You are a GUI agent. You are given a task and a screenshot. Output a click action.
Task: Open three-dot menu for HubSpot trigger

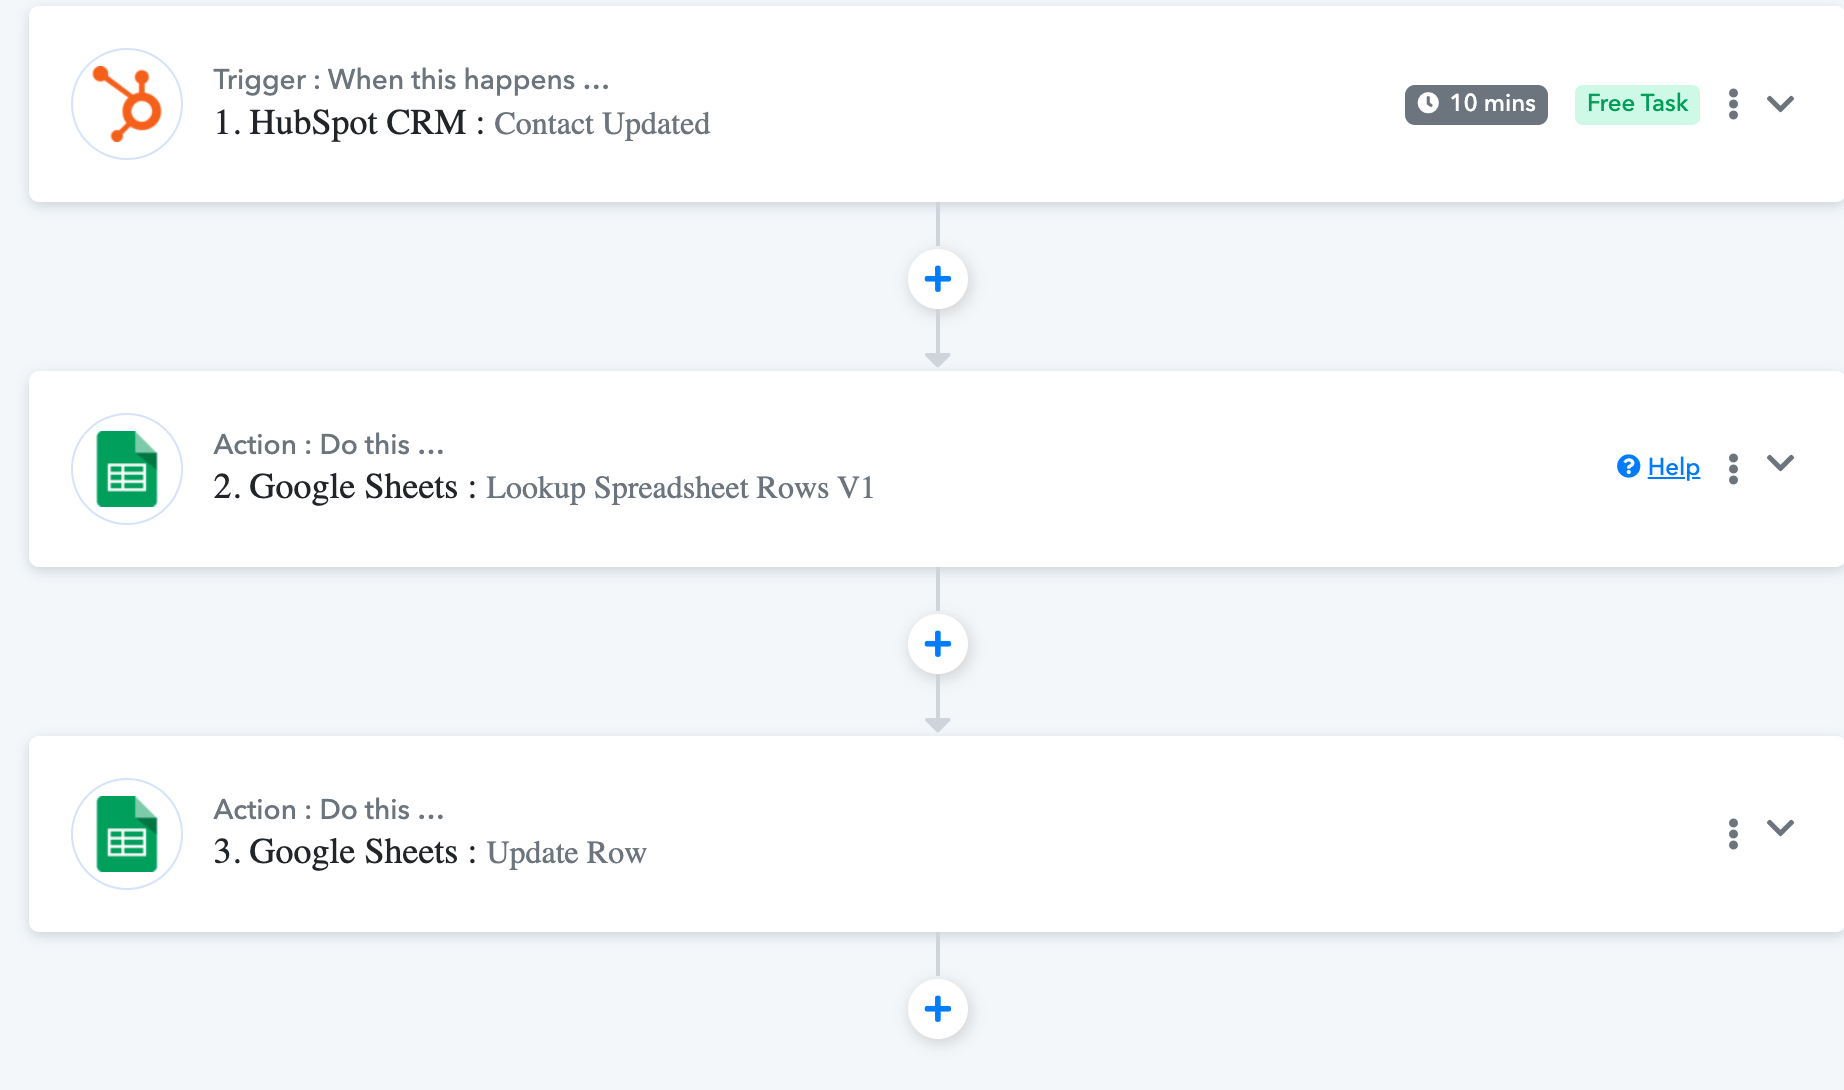(x=1733, y=104)
